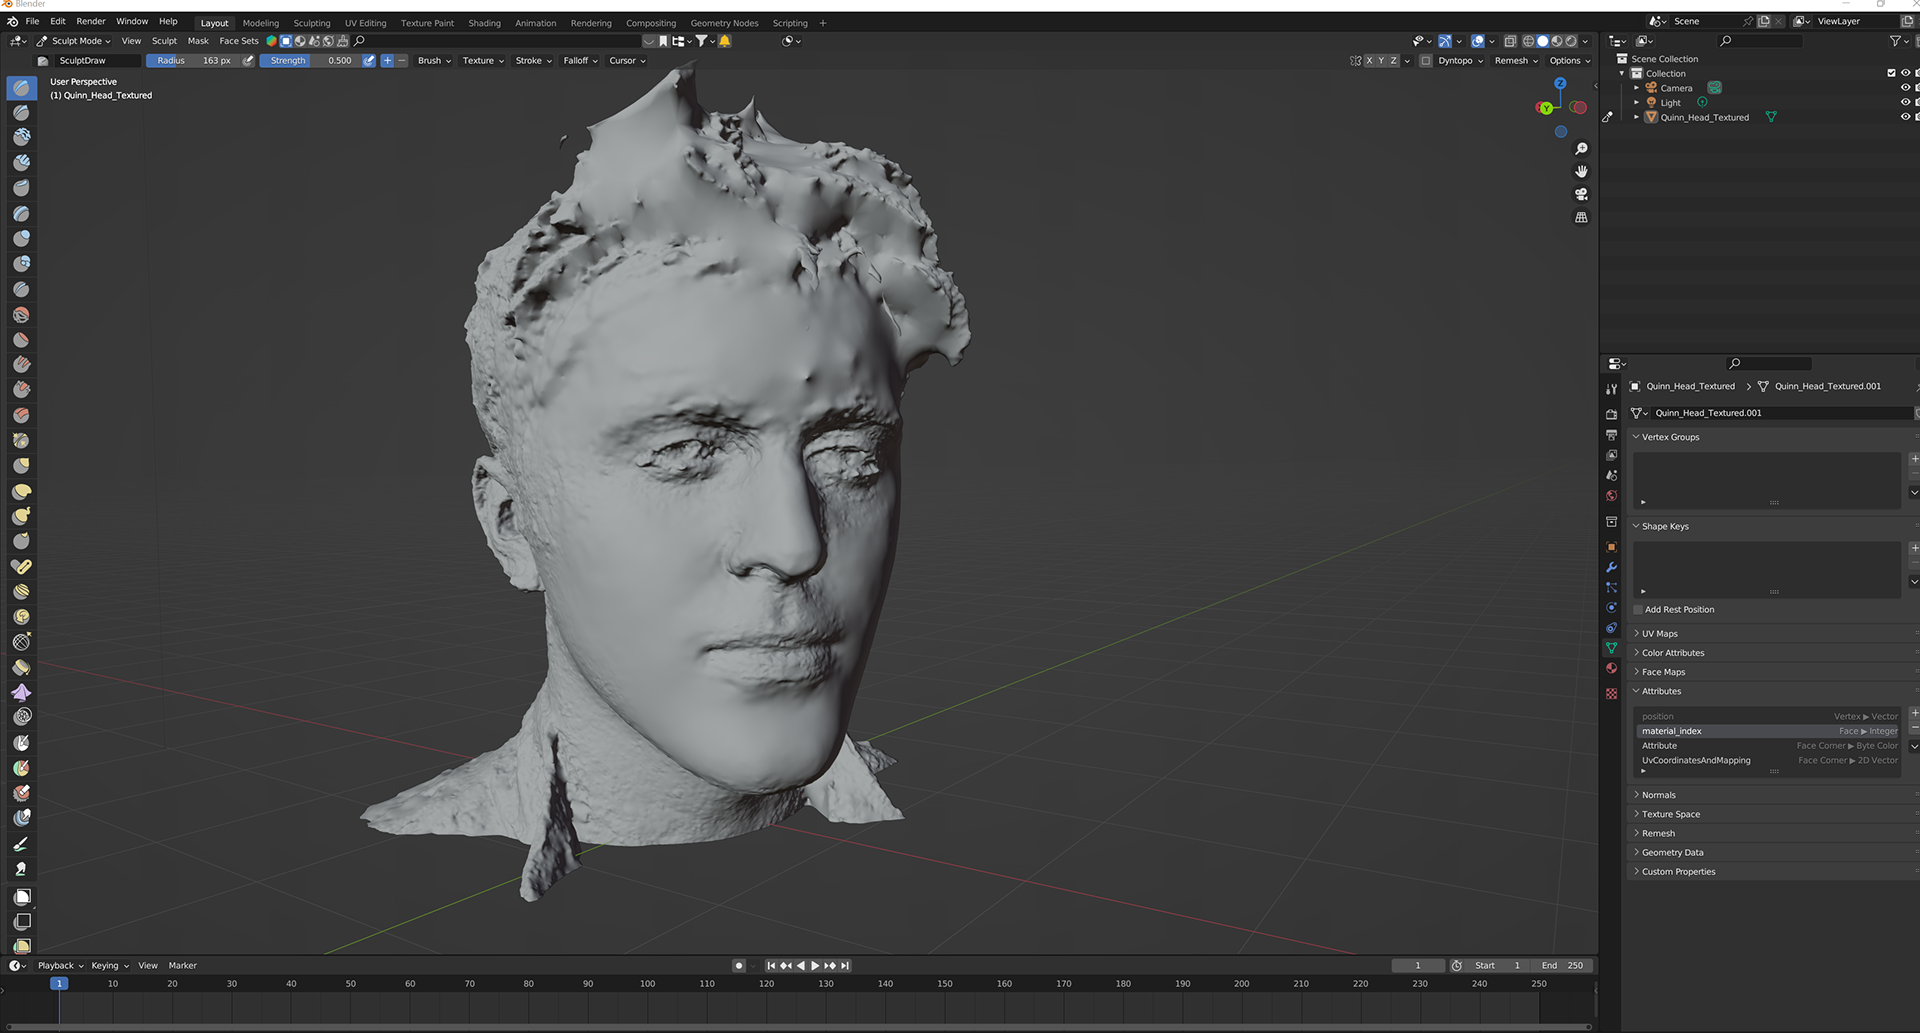
Task: Hide Quinn_Head_Textured with its eye icon
Action: [1905, 117]
